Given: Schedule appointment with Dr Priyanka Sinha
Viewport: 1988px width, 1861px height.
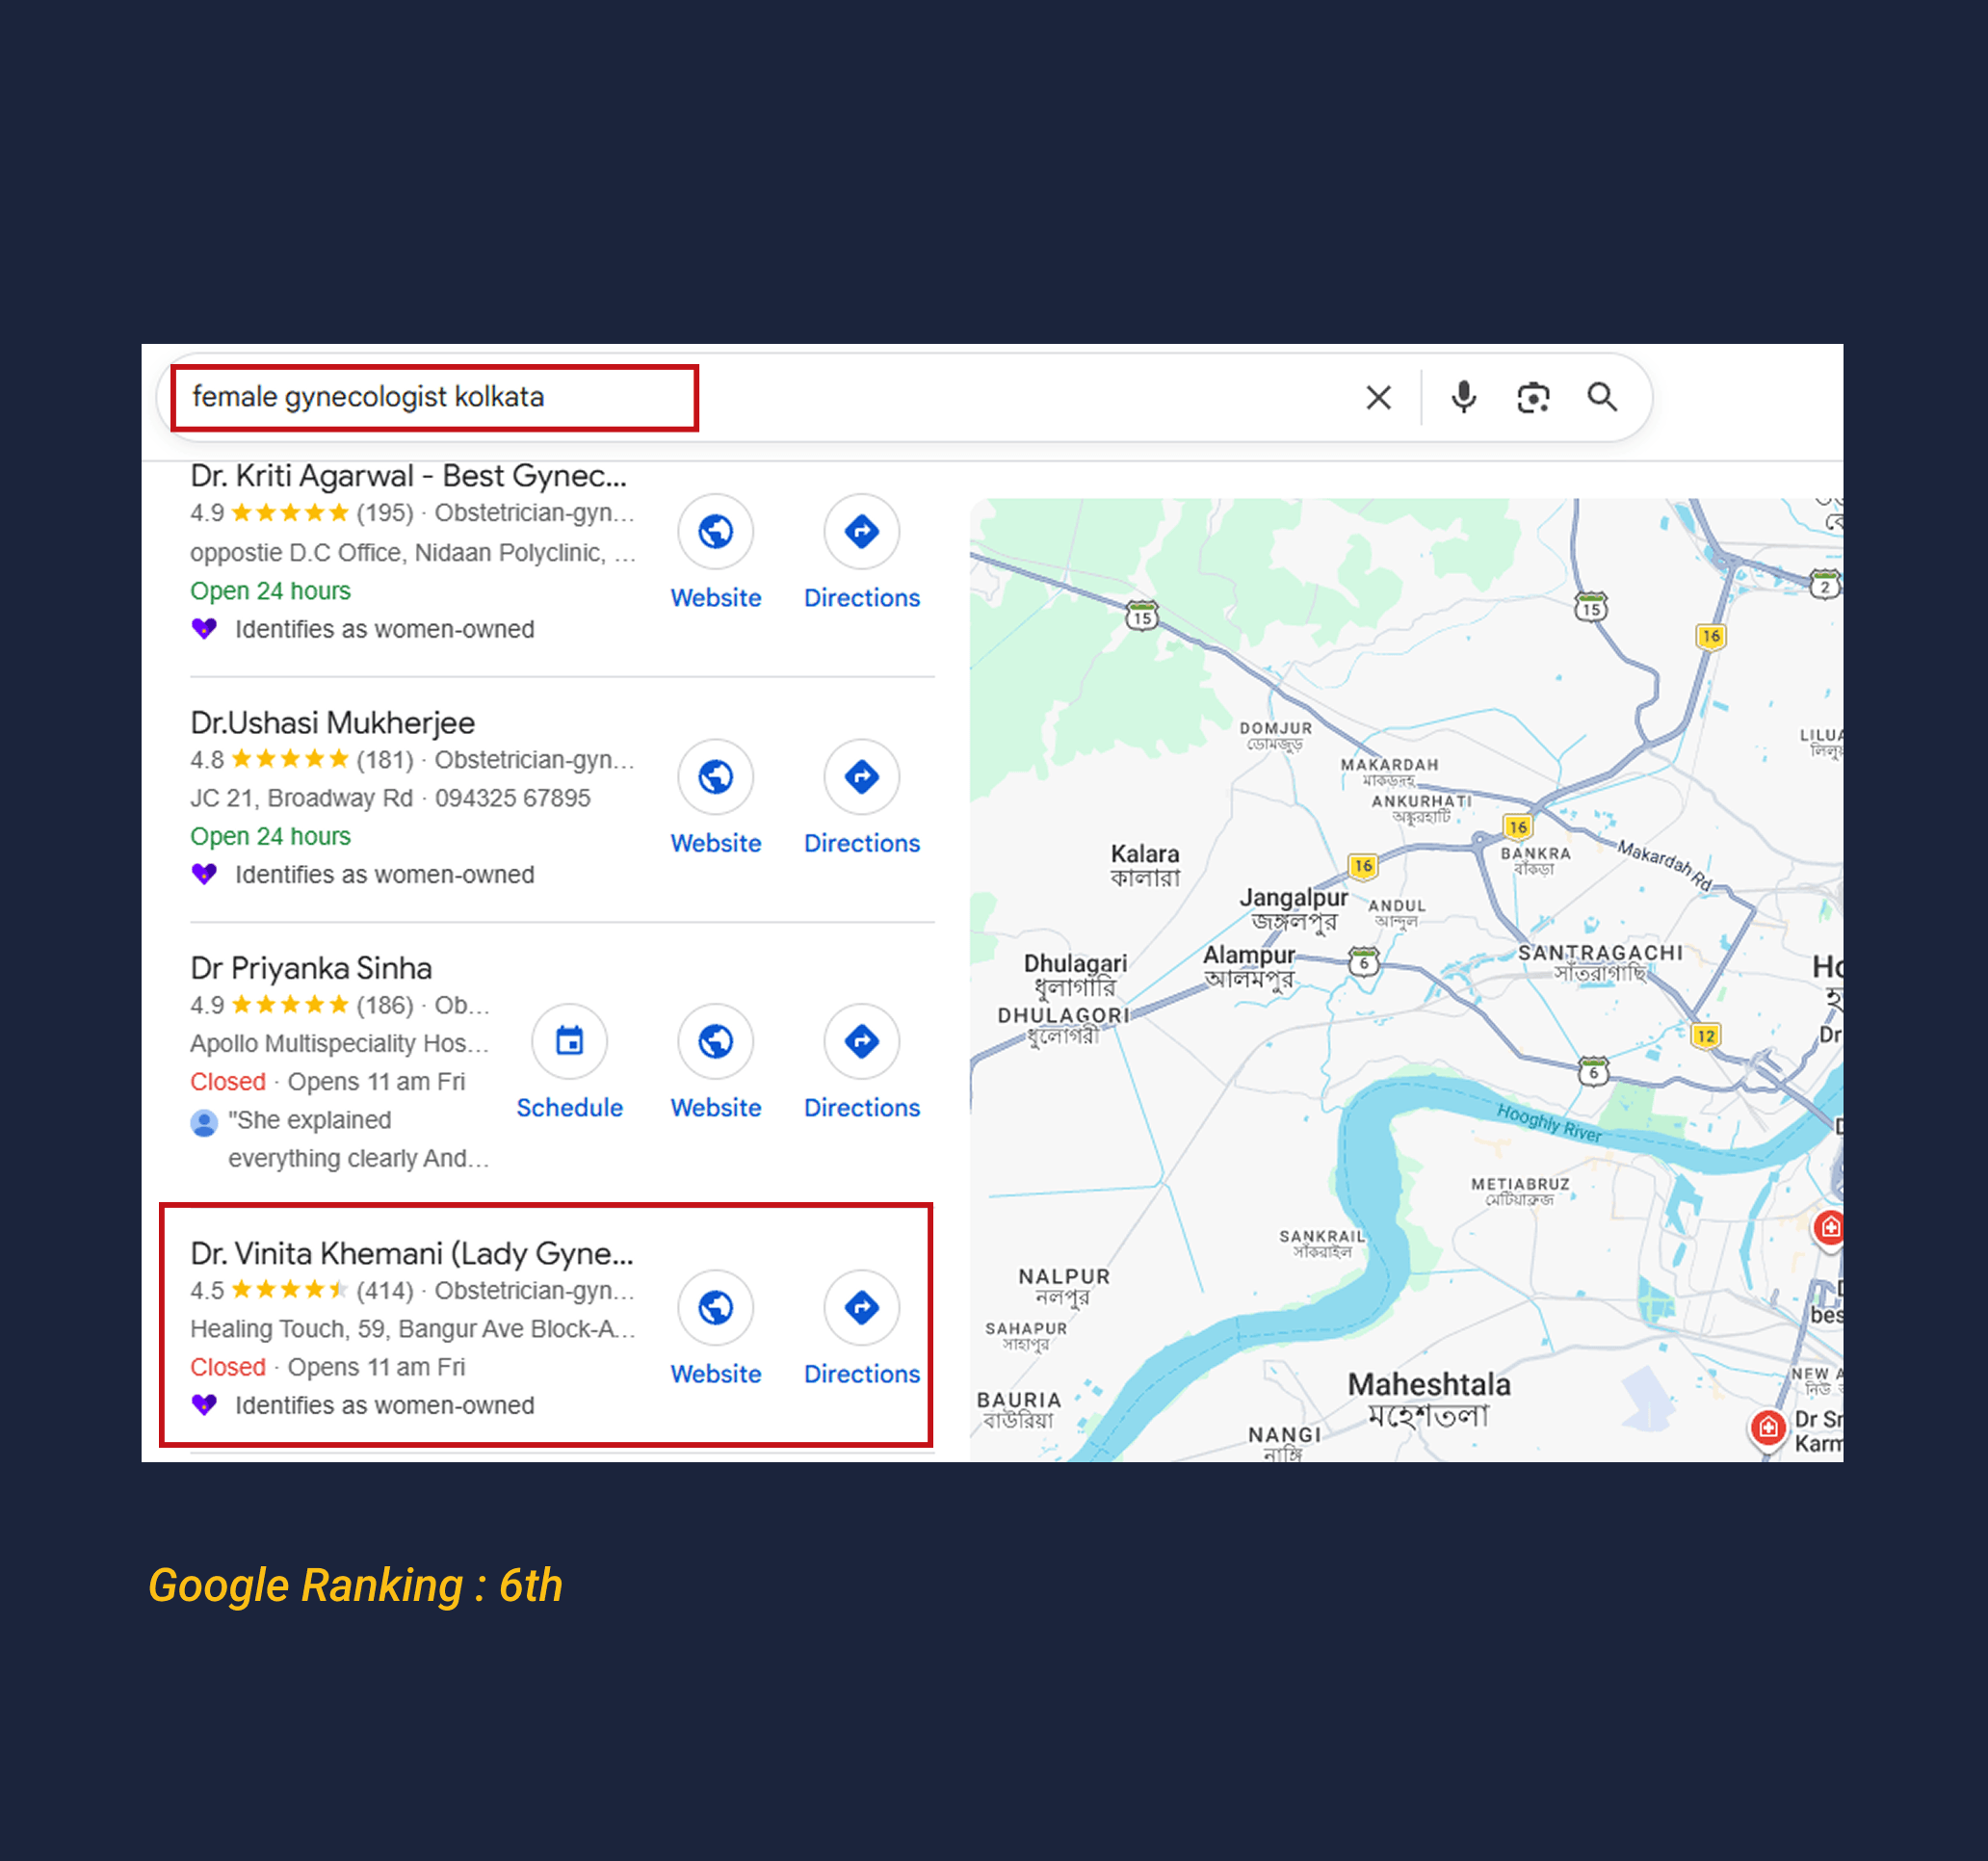Looking at the screenshot, I should pos(569,1042).
